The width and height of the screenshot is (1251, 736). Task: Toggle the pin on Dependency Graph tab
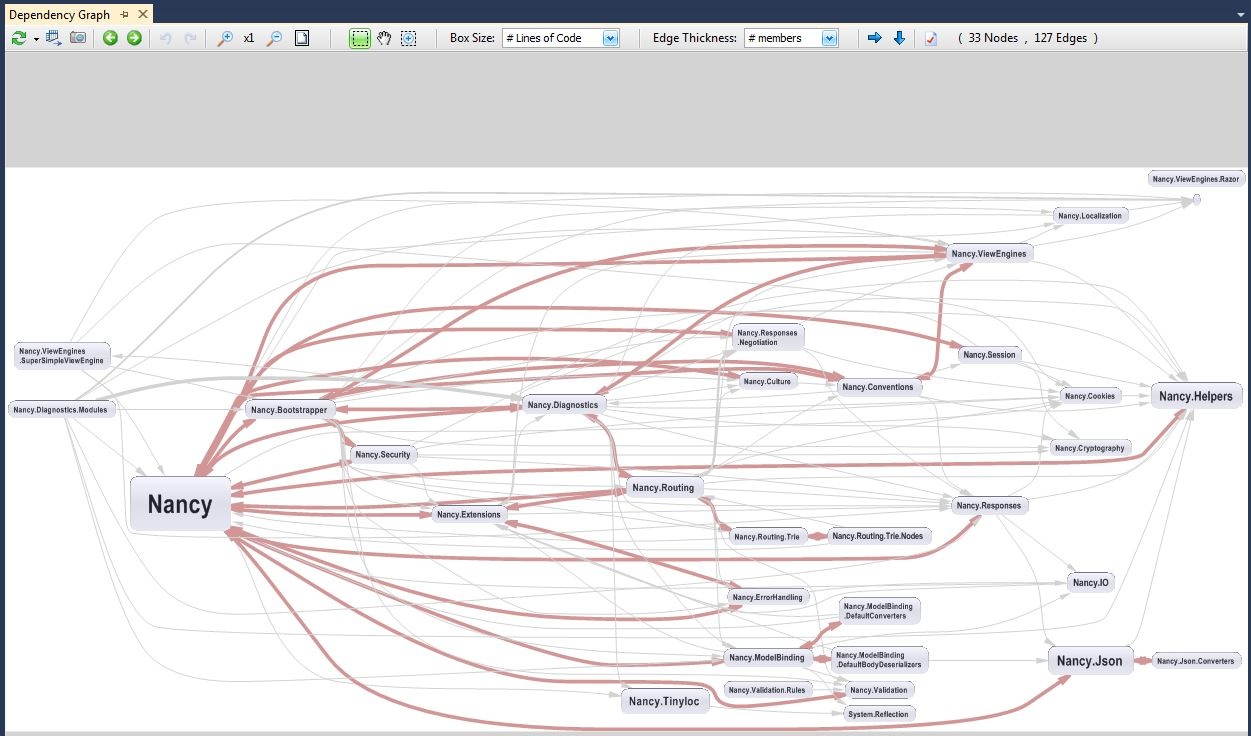point(124,14)
